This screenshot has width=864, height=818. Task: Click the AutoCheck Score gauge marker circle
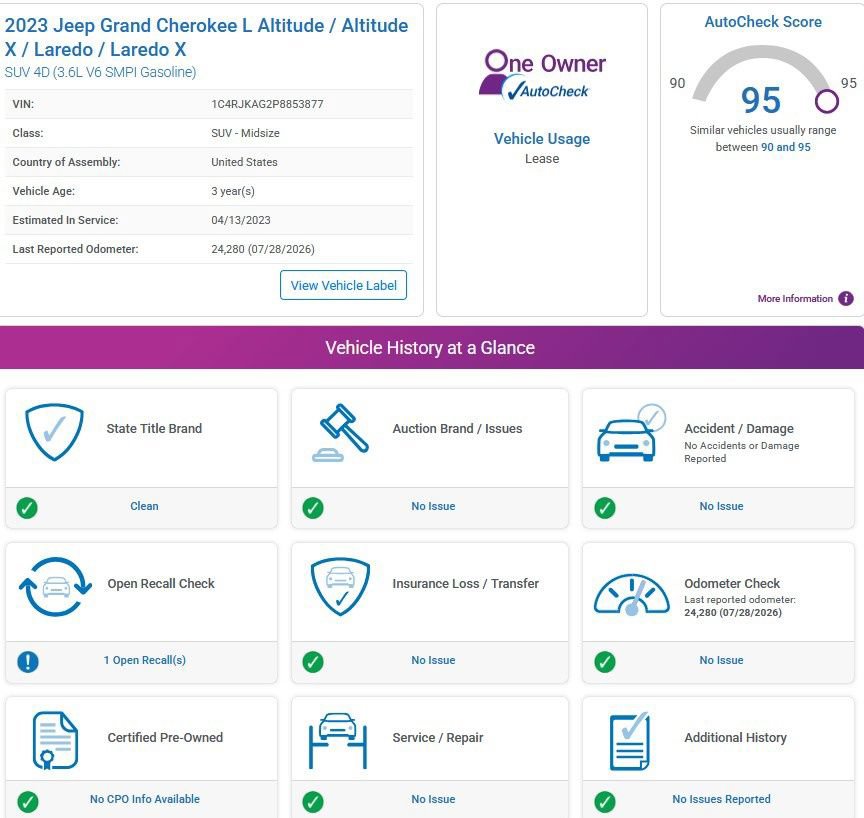(x=827, y=101)
